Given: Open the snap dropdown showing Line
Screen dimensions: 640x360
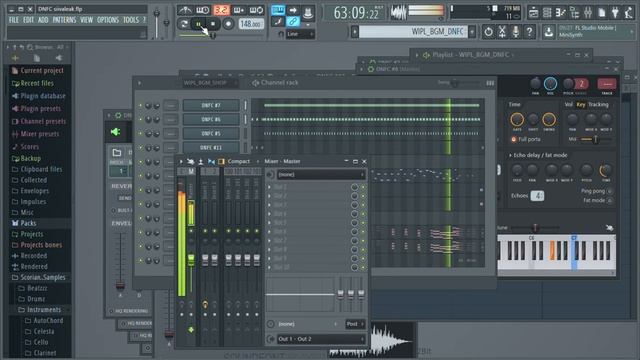Looking at the screenshot, I should tap(300, 34).
